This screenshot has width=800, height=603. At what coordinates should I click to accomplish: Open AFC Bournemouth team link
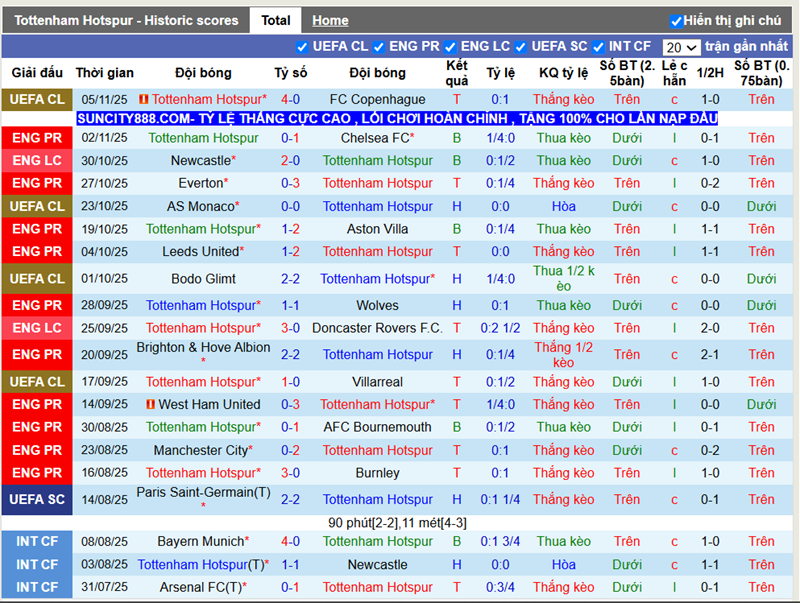378,426
